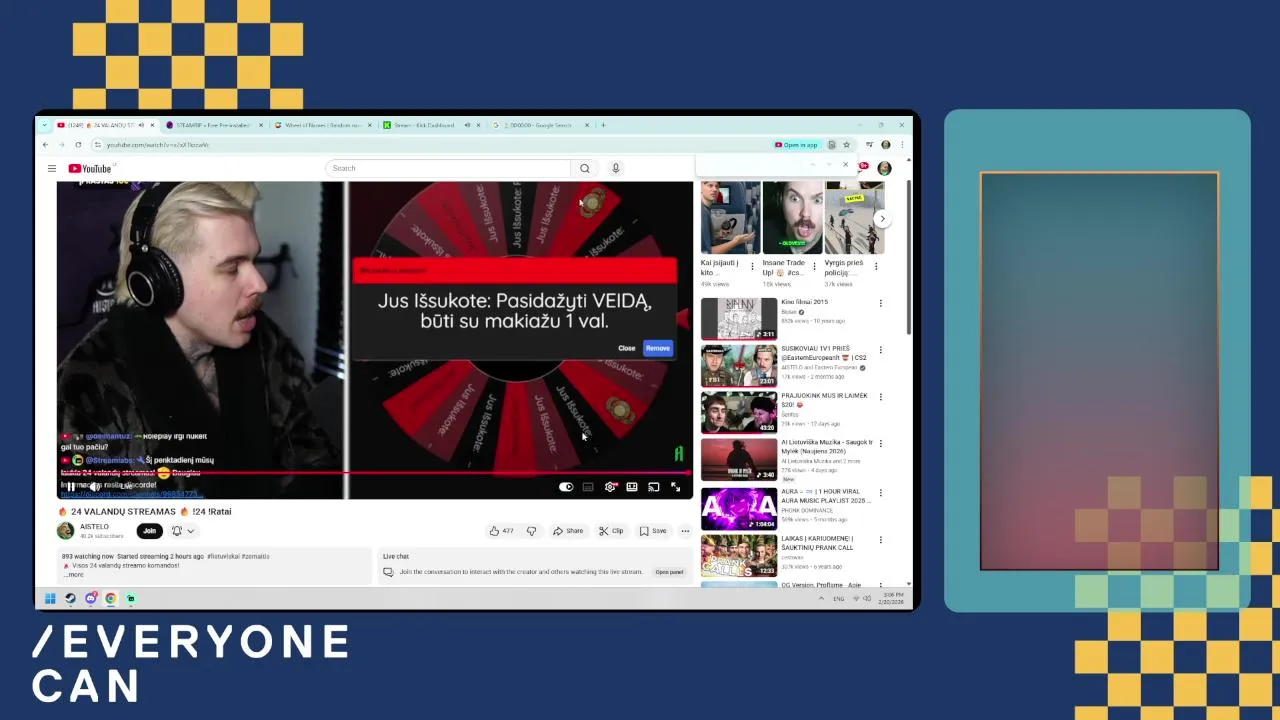Open the AISTELO channel avatar
Viewport: 1280px width, 720px height.
point(66,531)
